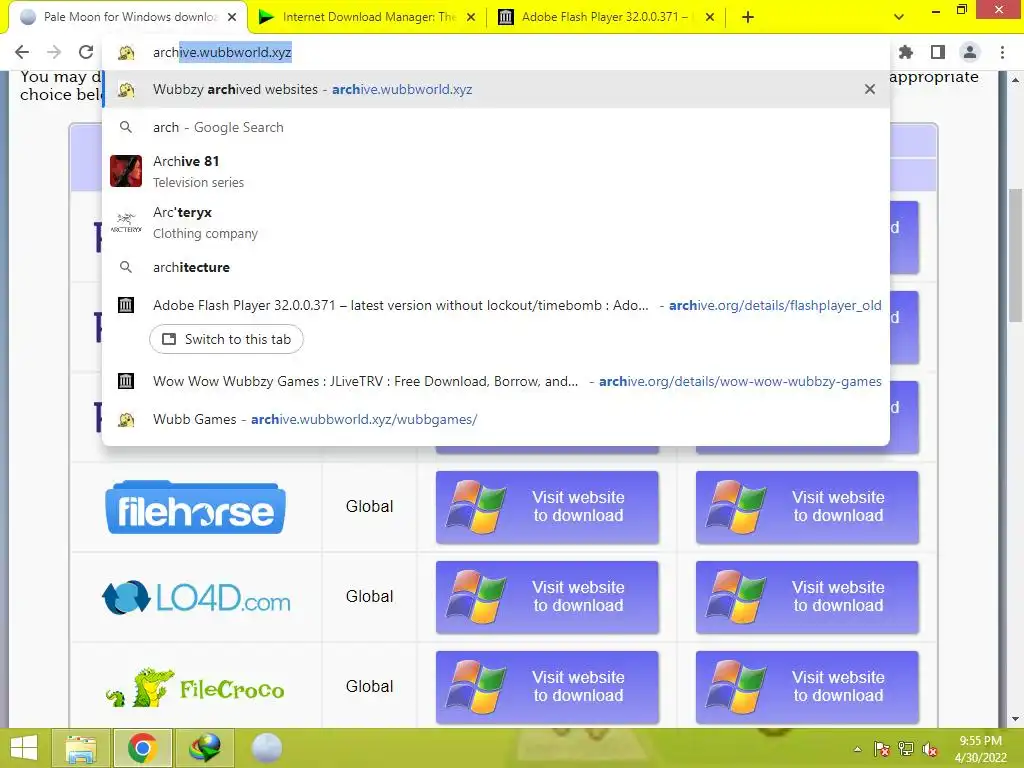Open the extensions puzzle icon
The image size is (1024, 768).
pyautogui.click(x=906, y=52)
